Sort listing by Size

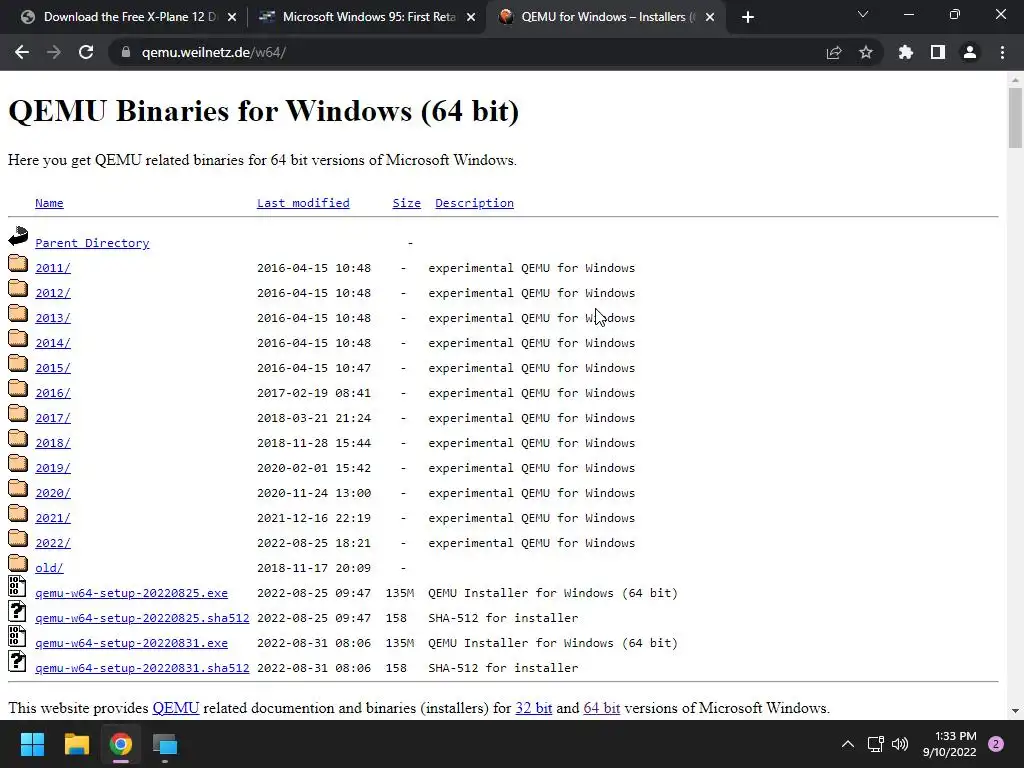coord(406,203)
